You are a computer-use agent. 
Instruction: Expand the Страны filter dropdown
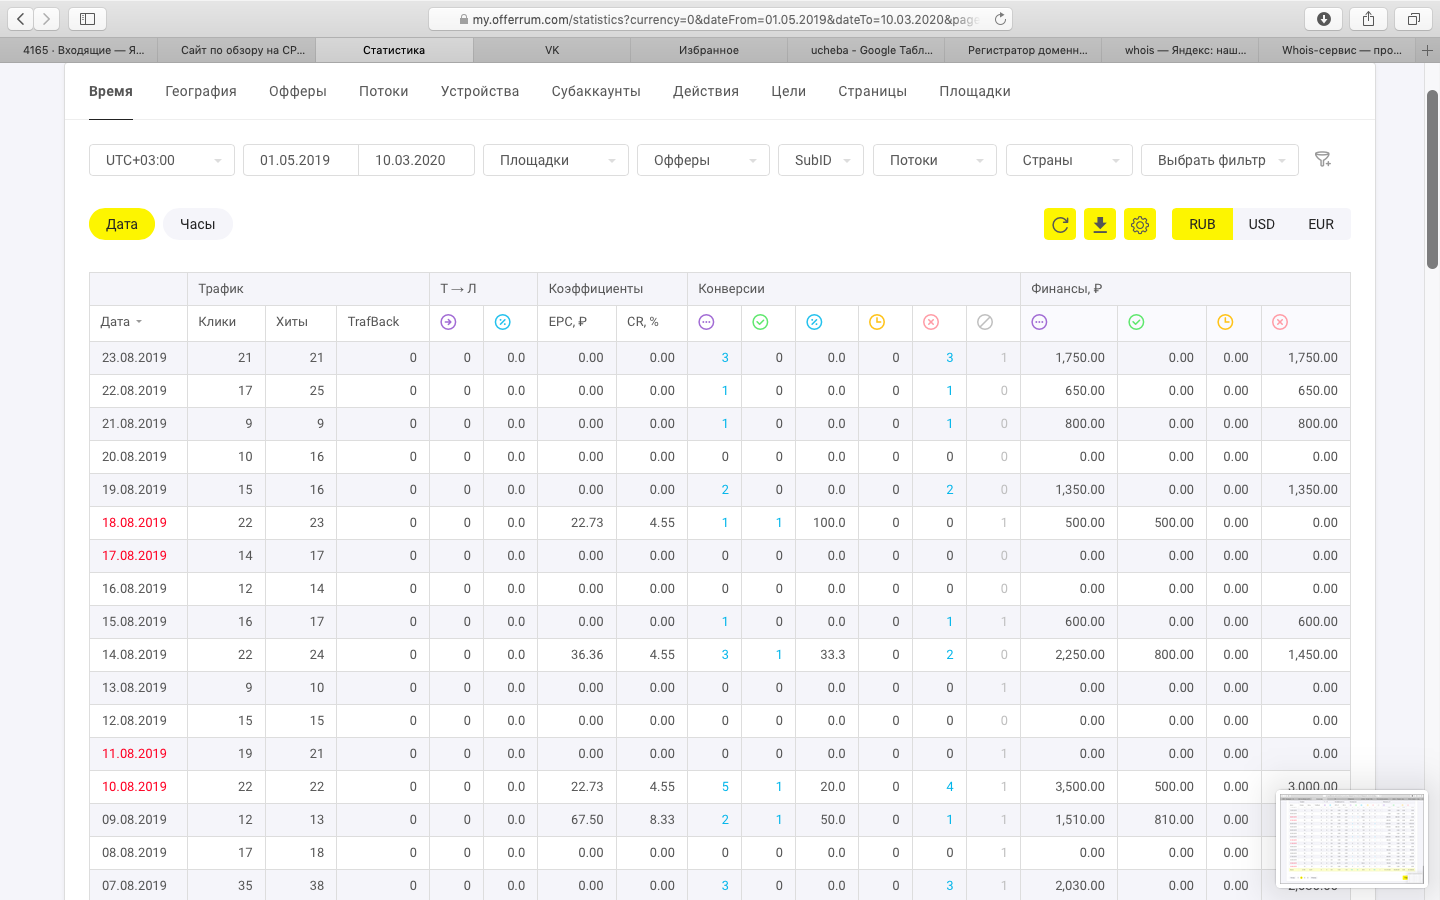tap(1068, 160)
